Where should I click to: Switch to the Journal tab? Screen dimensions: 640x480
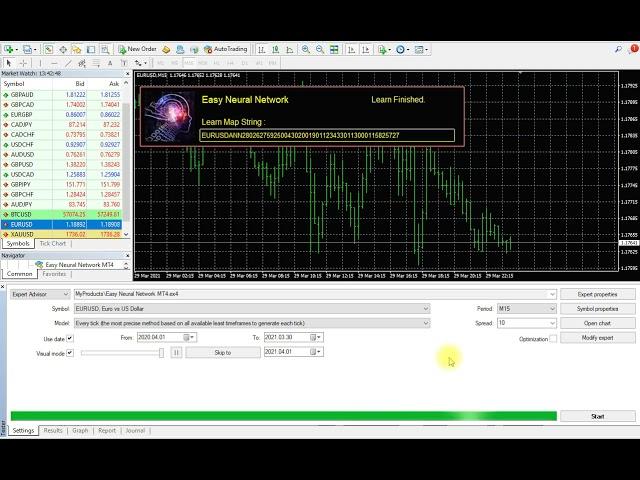click(135, 430)
